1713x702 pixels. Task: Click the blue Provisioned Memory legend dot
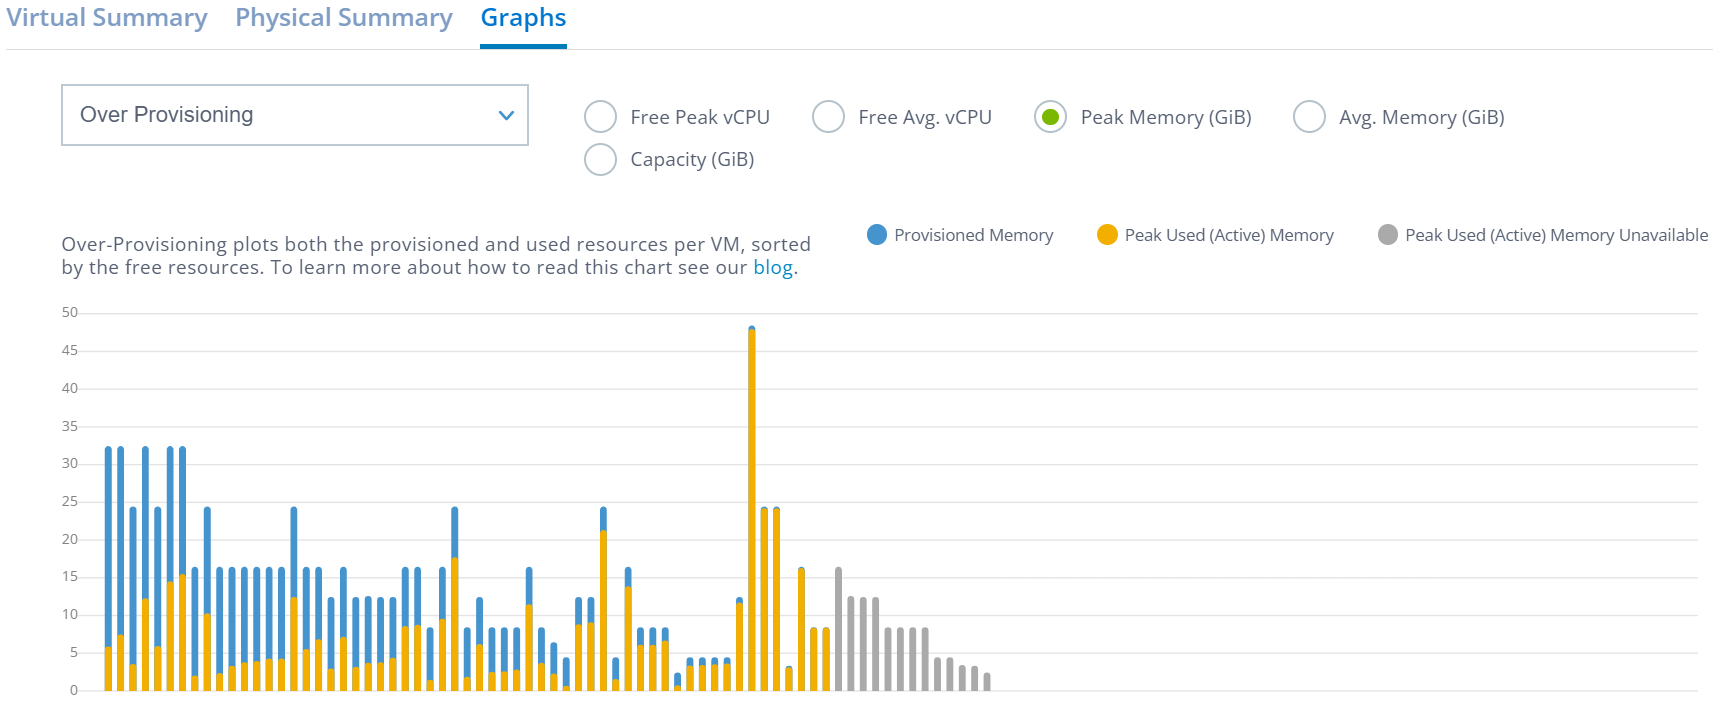click(x=876, y=234)
